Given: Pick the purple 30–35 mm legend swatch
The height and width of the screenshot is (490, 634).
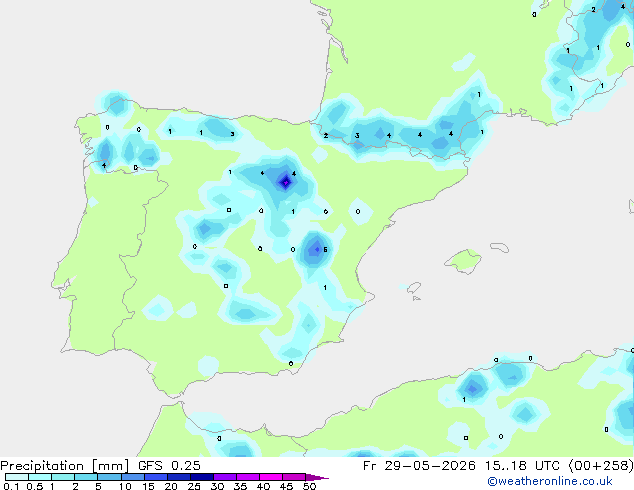Looking at the screenshot, I should 225,477.
